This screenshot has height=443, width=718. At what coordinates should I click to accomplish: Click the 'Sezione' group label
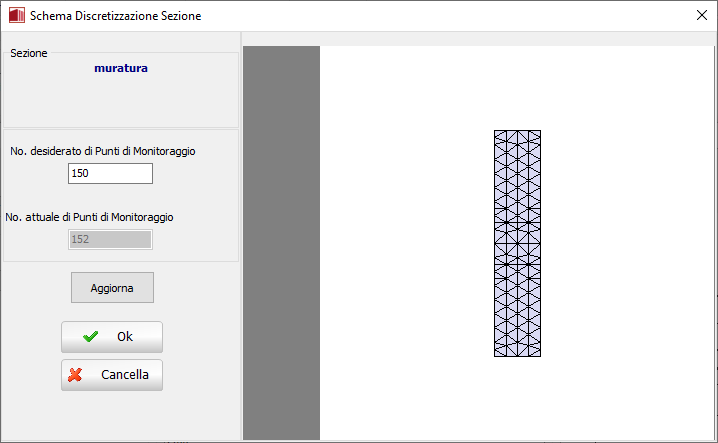click(x=29, y=53)
